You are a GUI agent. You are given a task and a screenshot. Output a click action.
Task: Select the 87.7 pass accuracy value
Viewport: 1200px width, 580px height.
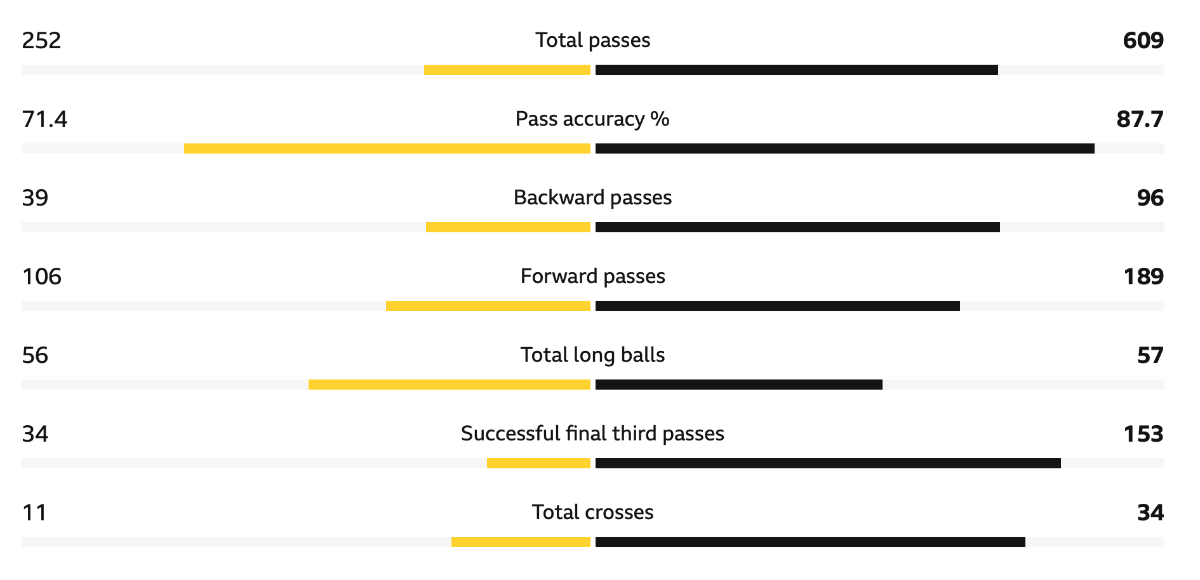coord(1140,119)
